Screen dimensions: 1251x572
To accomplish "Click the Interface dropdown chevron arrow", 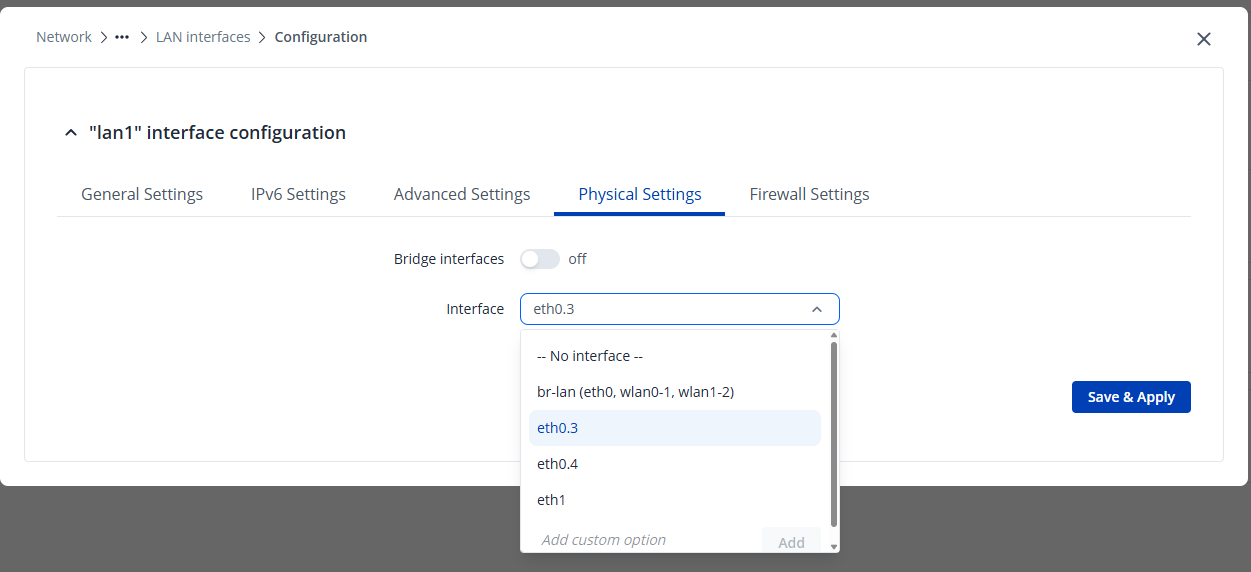I will 816,309.
